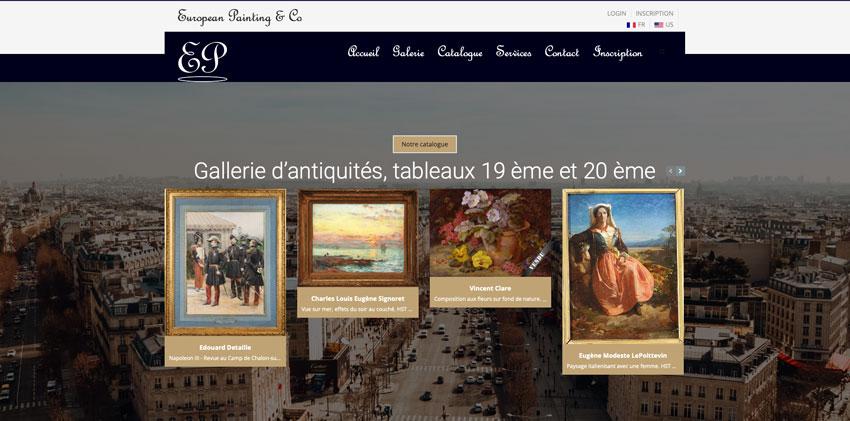Click the Notre catalogue button
Image resolution: width=850 pixels, height=421 pixels.
pos(424,144)
